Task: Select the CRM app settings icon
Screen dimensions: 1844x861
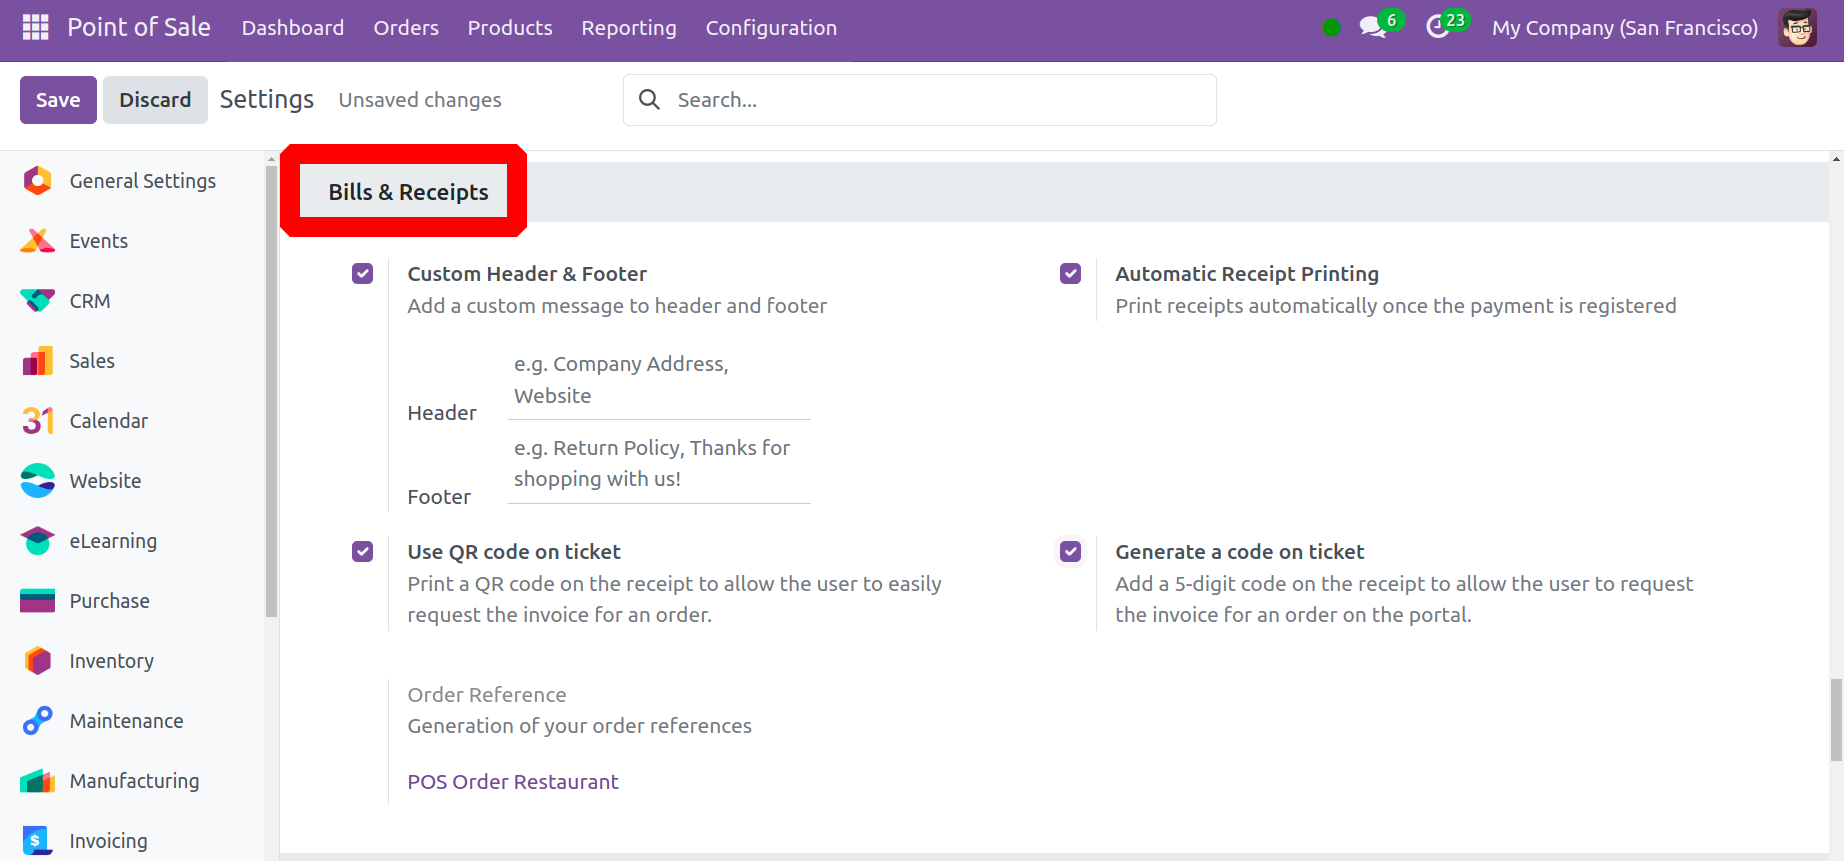Action: [x=38, y=301]
